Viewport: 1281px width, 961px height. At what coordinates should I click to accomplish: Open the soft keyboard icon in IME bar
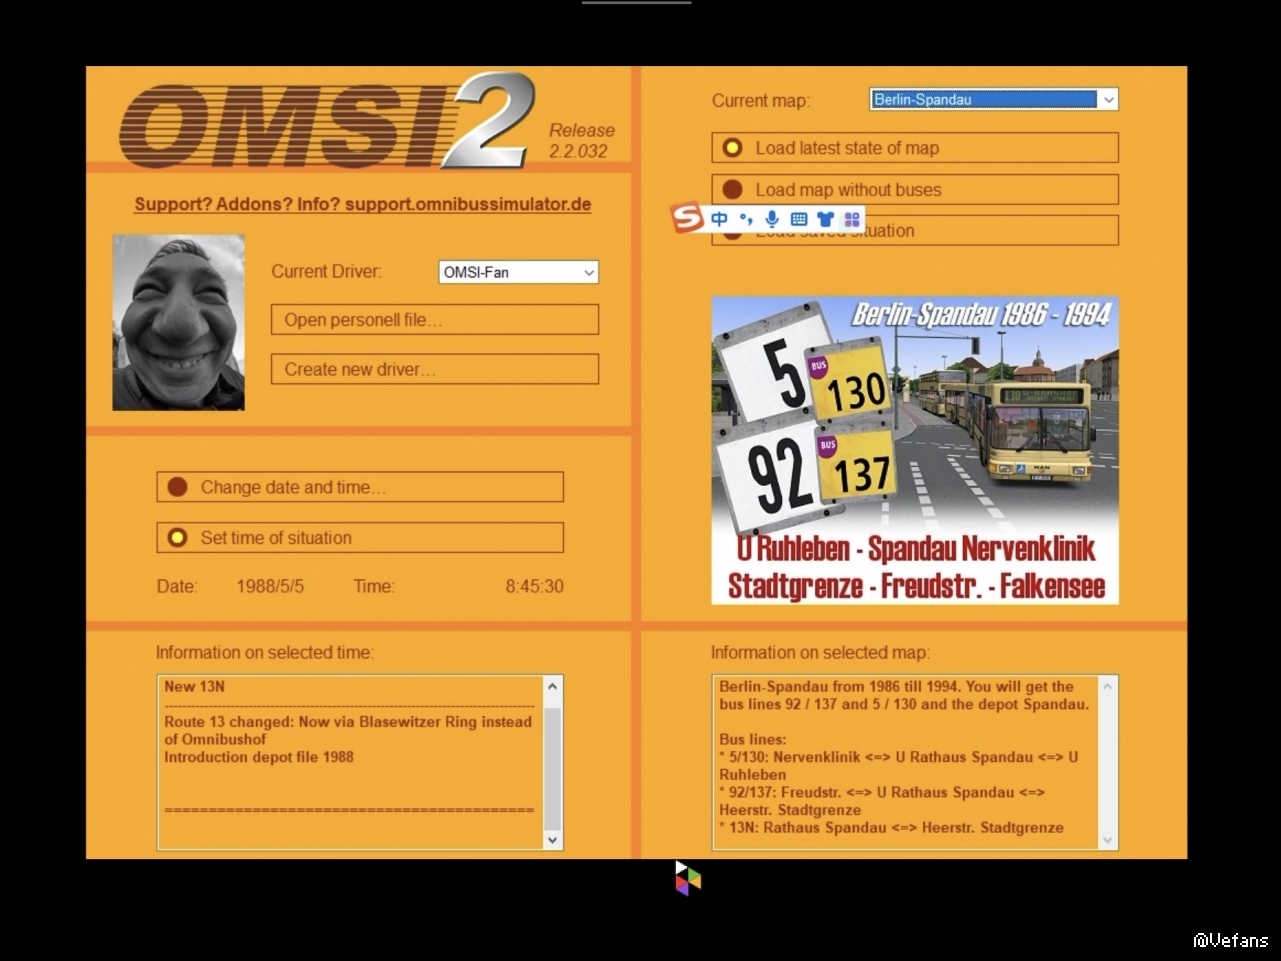[799, 219]
